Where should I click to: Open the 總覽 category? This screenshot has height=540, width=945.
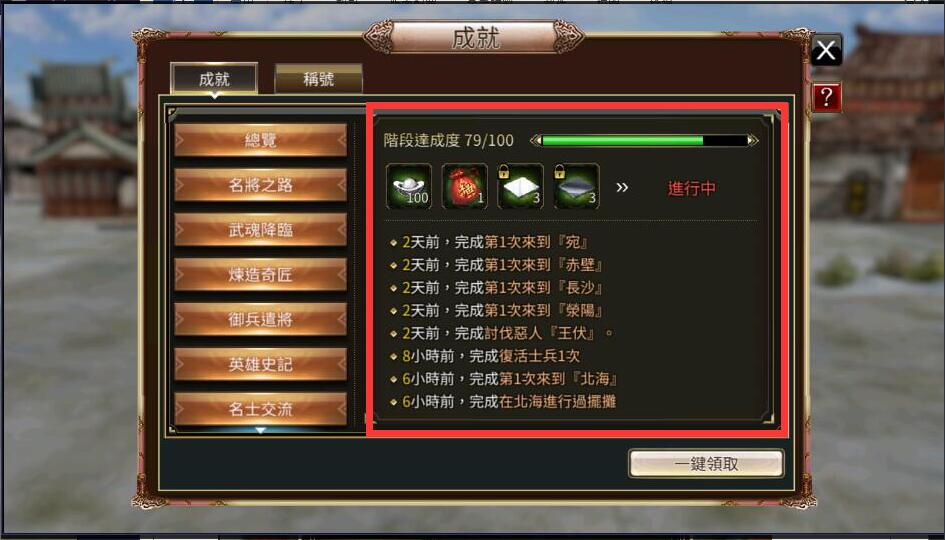260,140
